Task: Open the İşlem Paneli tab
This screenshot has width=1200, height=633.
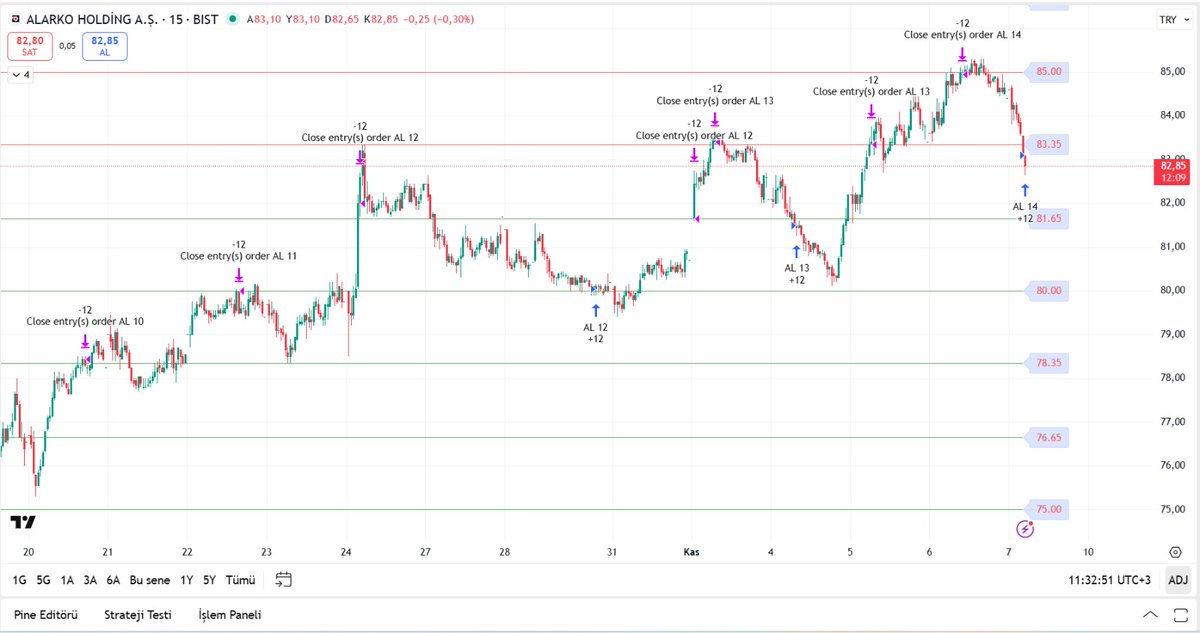Action: [x=230, y=615]
